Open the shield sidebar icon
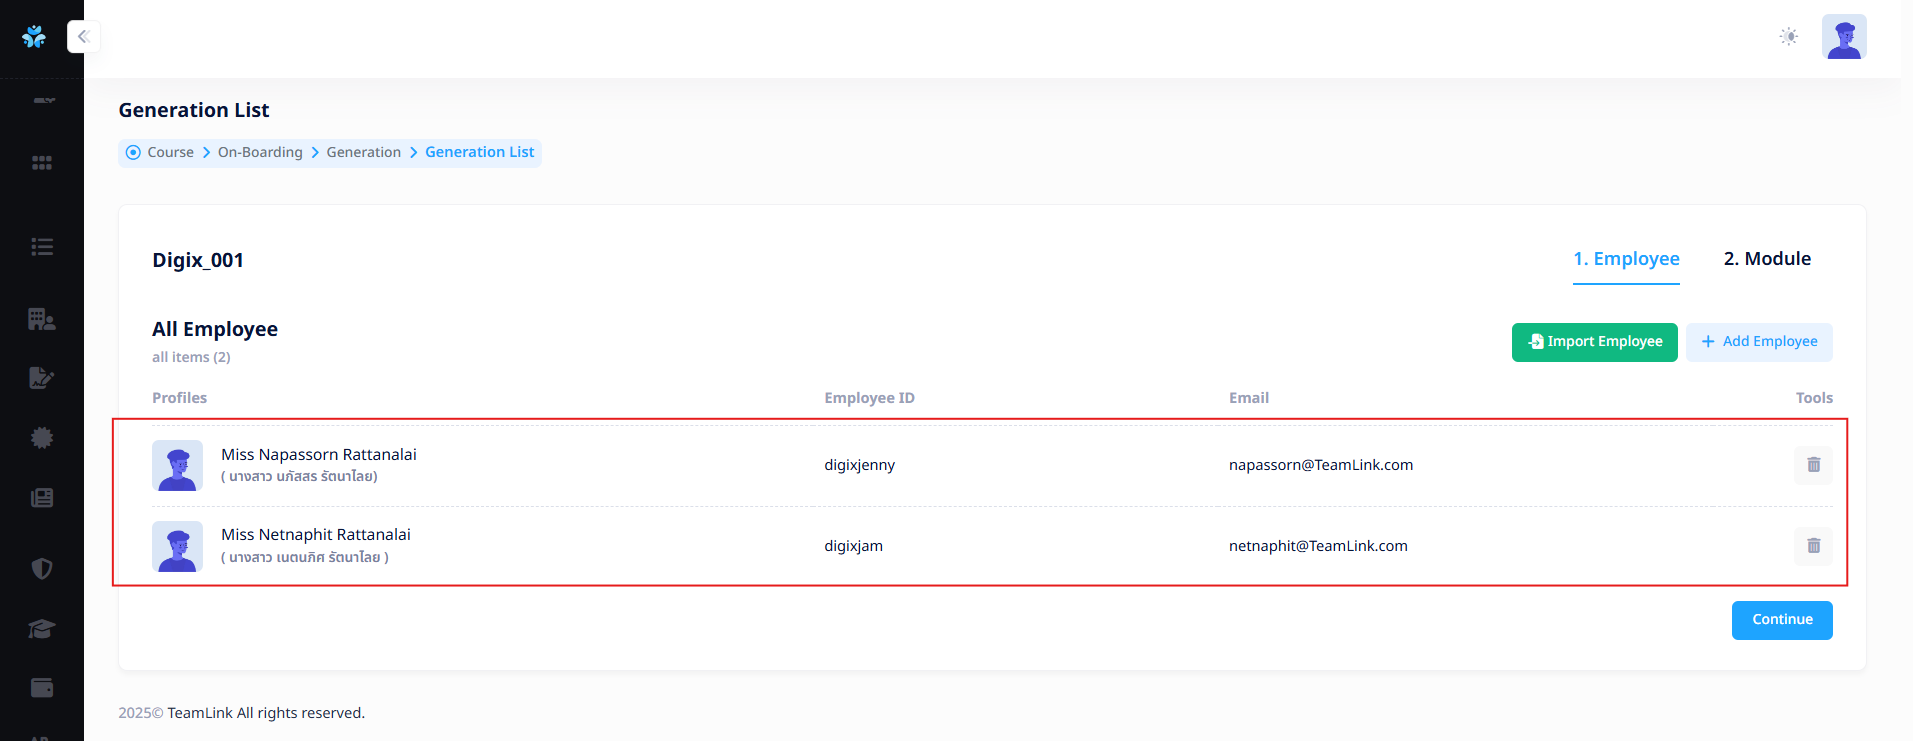The width and height of the screenshot is (1913, 741). point(42,569)
